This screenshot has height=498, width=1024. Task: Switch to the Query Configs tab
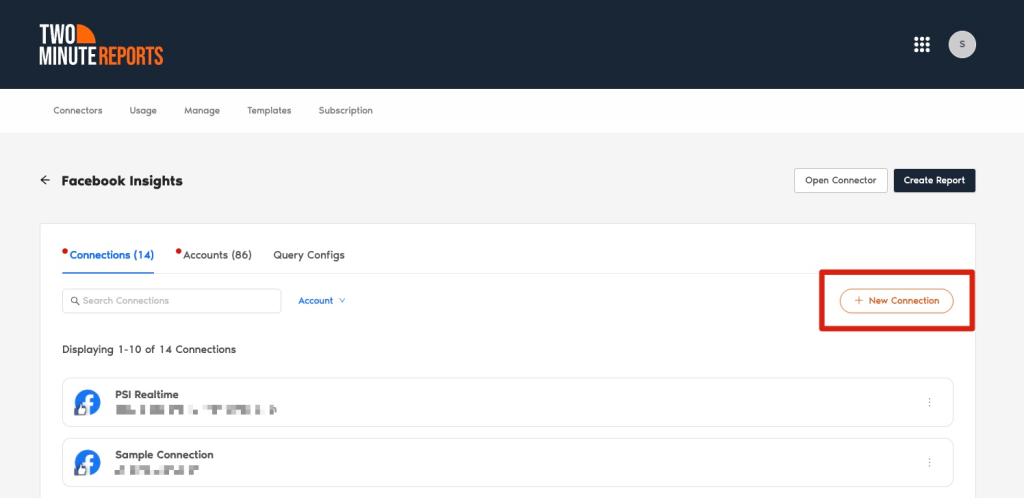point(309,255)
